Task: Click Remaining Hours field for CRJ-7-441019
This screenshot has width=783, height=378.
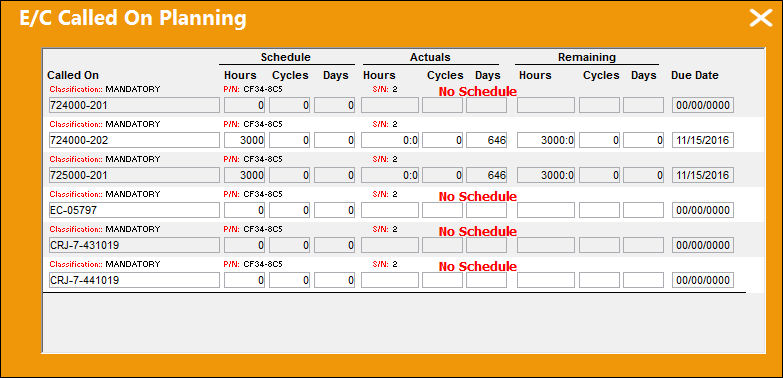Action: (546, 280)
